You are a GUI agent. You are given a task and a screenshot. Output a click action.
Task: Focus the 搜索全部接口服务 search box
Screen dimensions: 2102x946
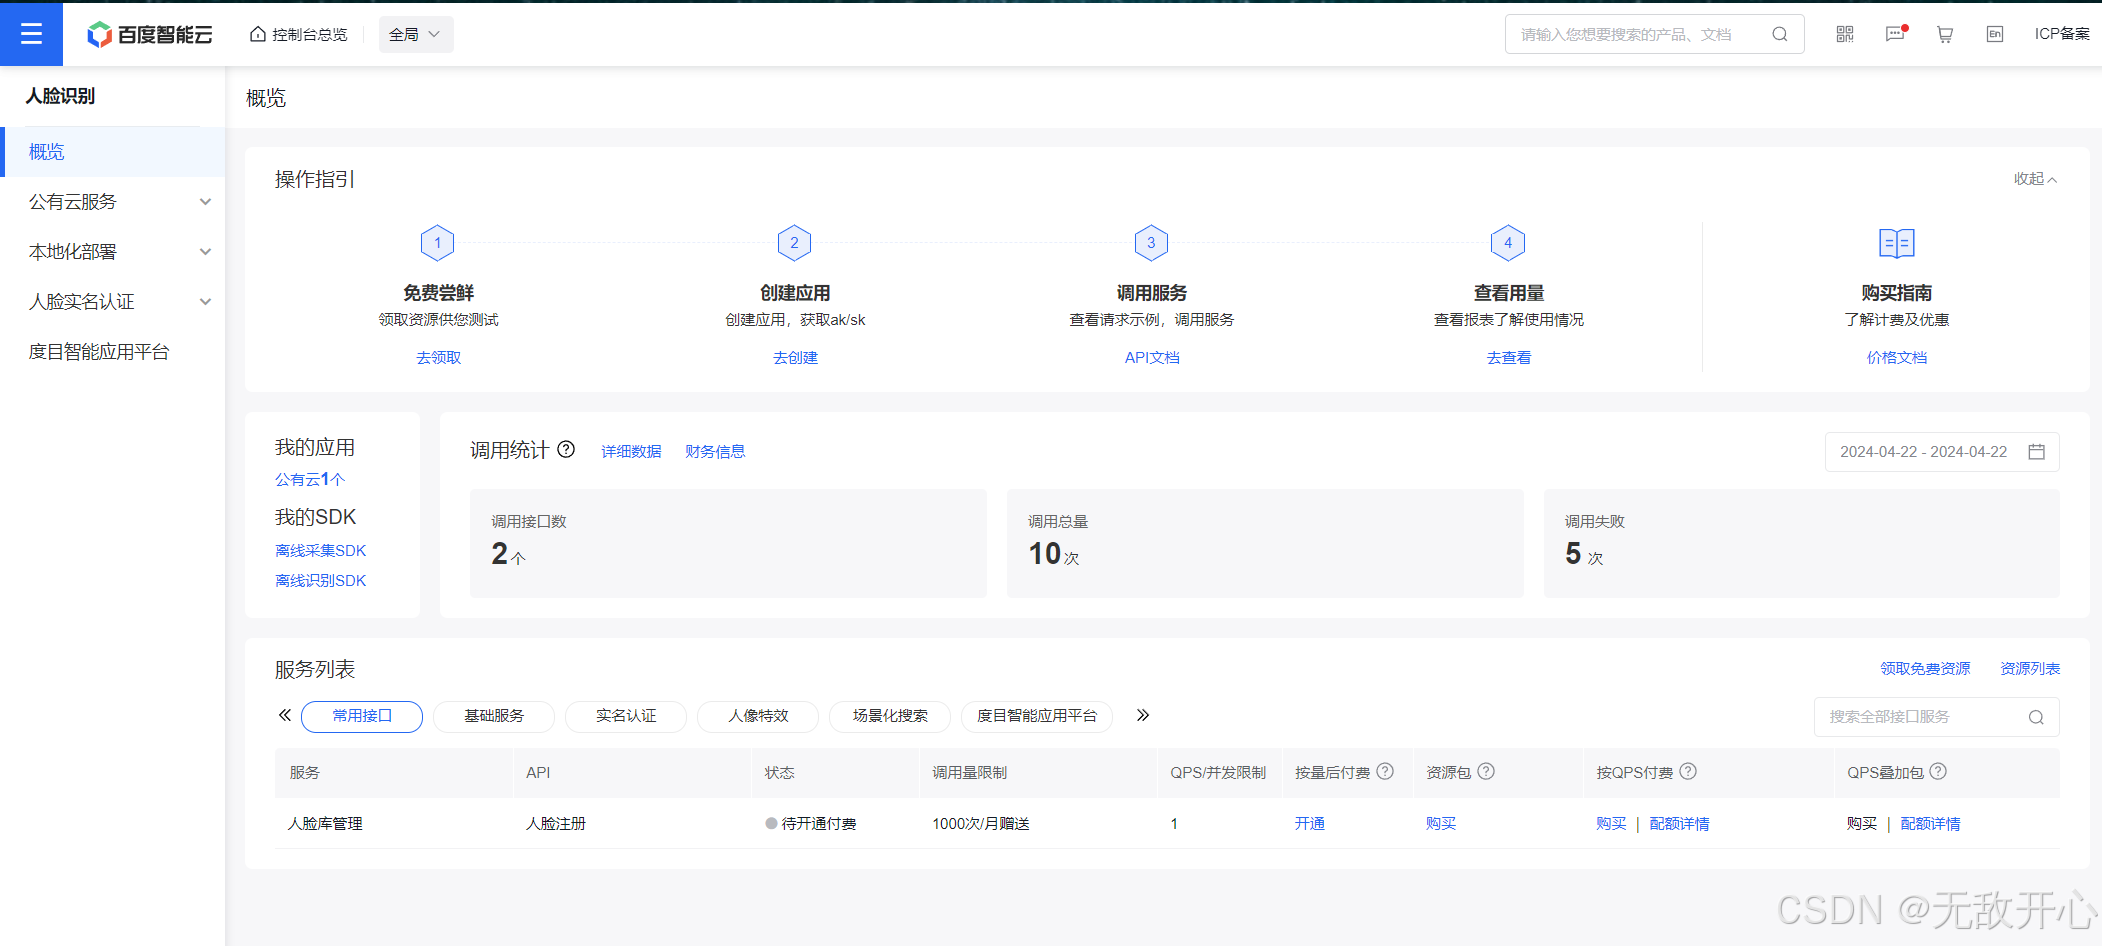(x=1936, y=717)
